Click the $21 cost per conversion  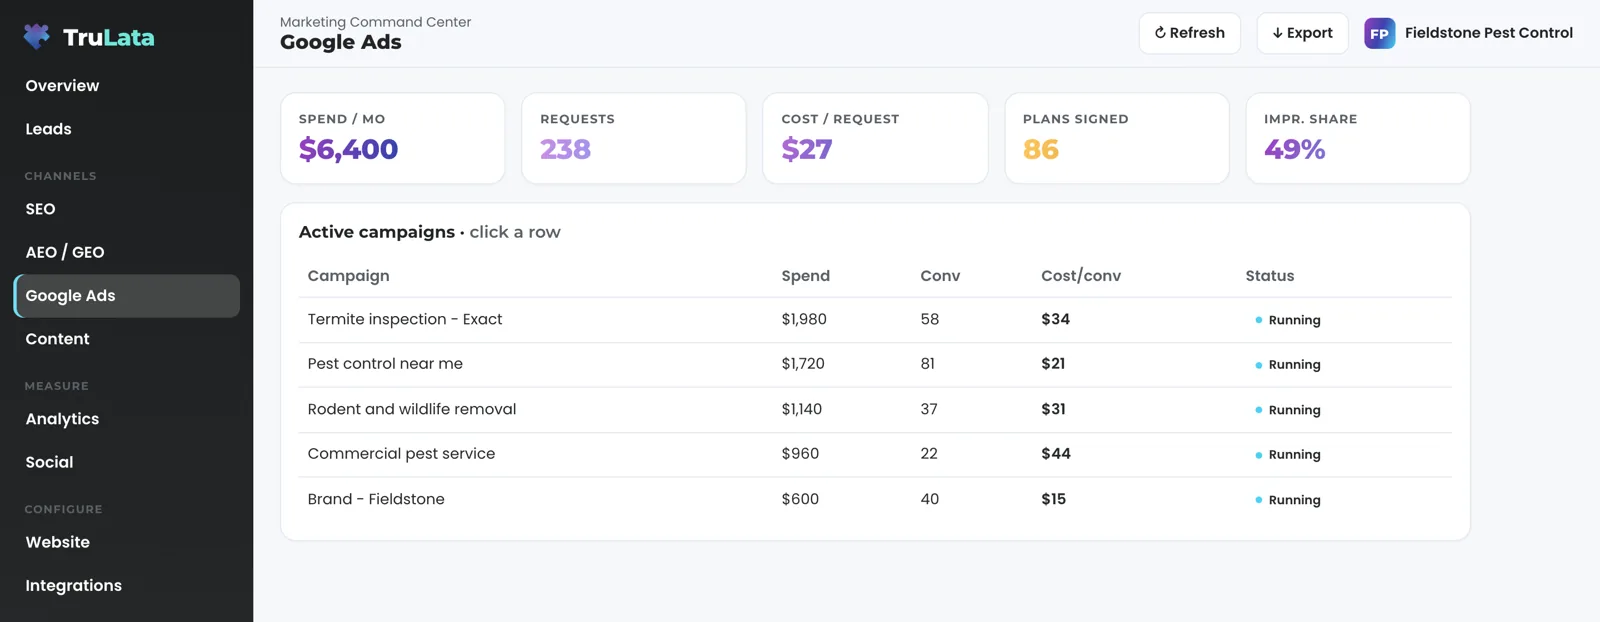(1053, 364)
